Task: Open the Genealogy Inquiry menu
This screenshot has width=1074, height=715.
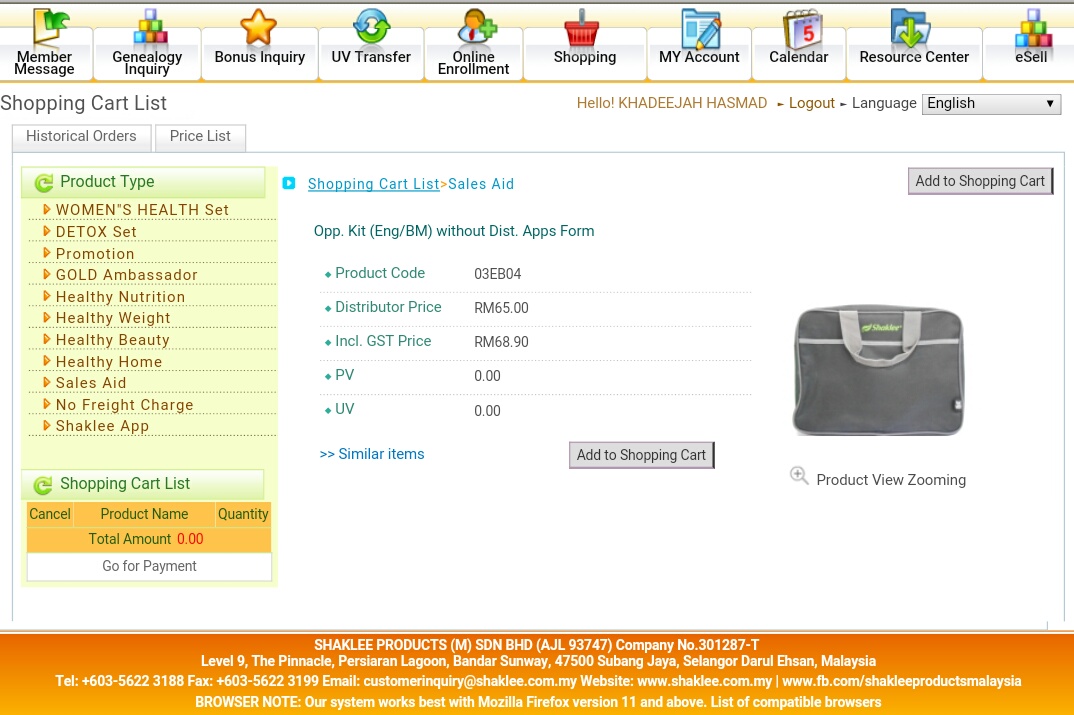Action: (x=147, y=62)
